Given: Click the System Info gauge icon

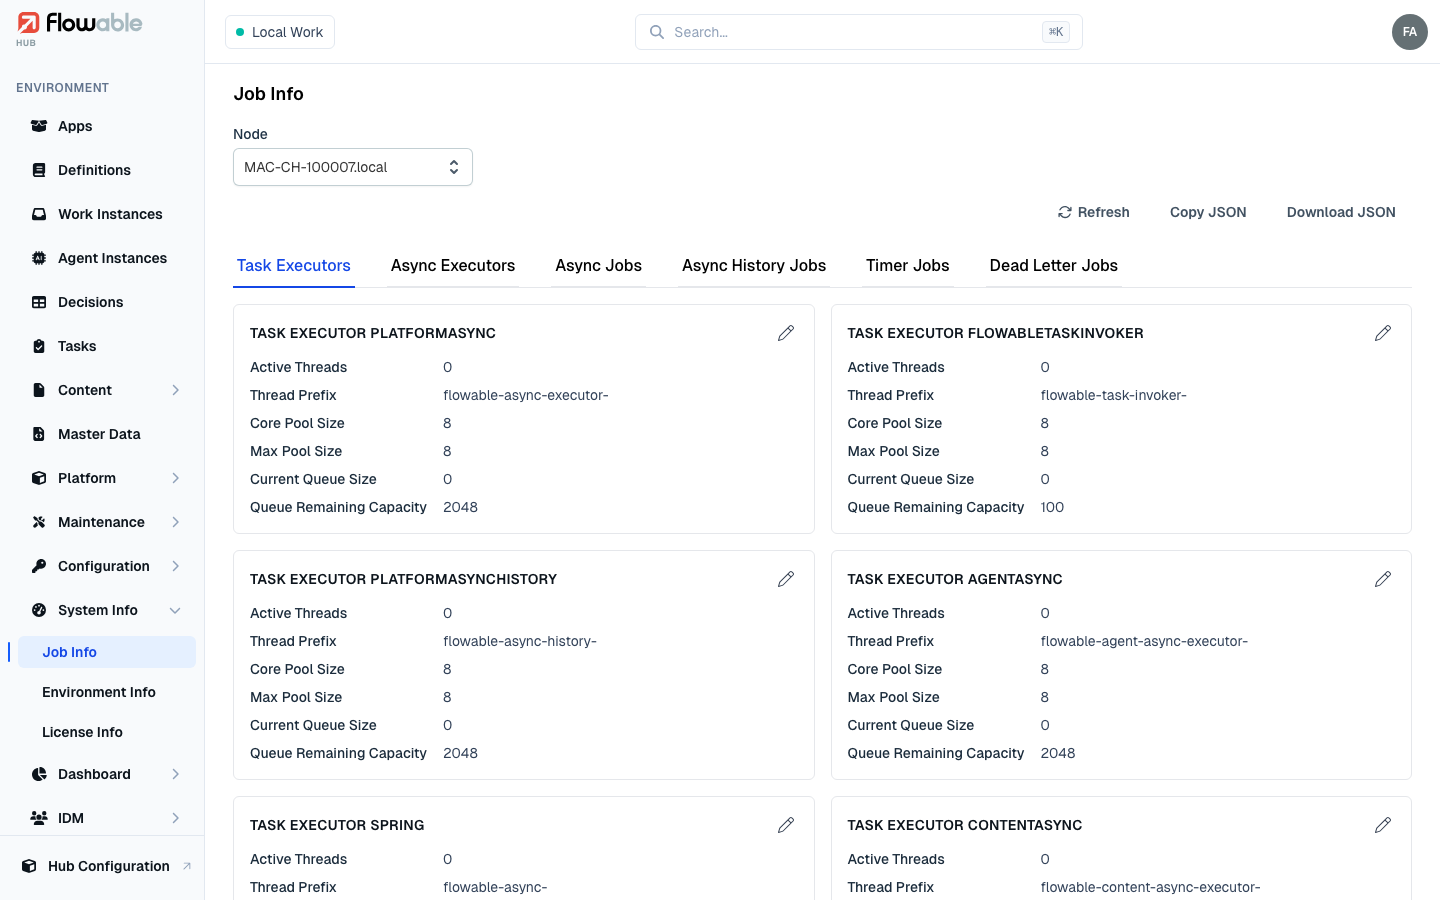Looking at the screenshot, I should pos(39,610).
